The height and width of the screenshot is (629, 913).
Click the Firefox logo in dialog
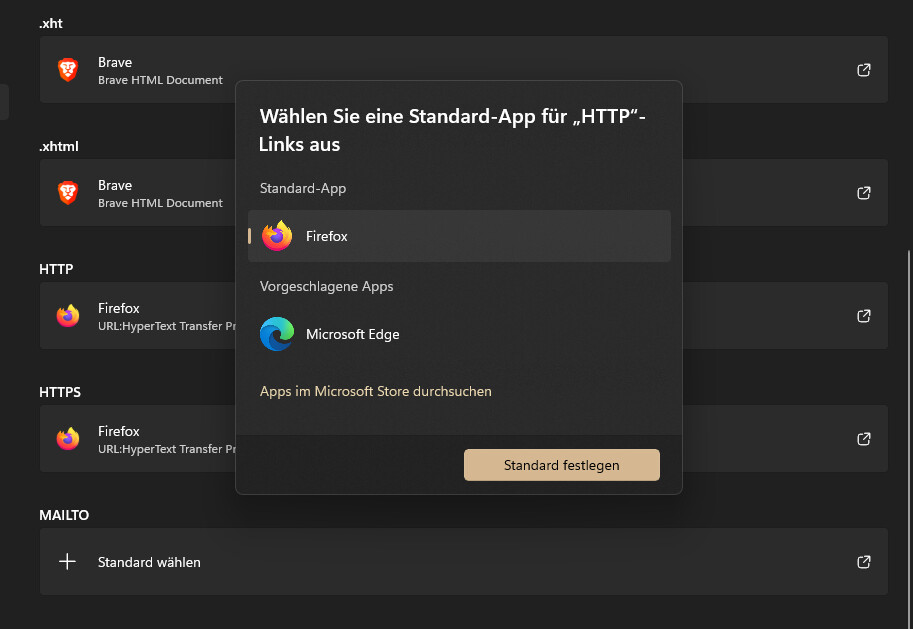[277, 236]
